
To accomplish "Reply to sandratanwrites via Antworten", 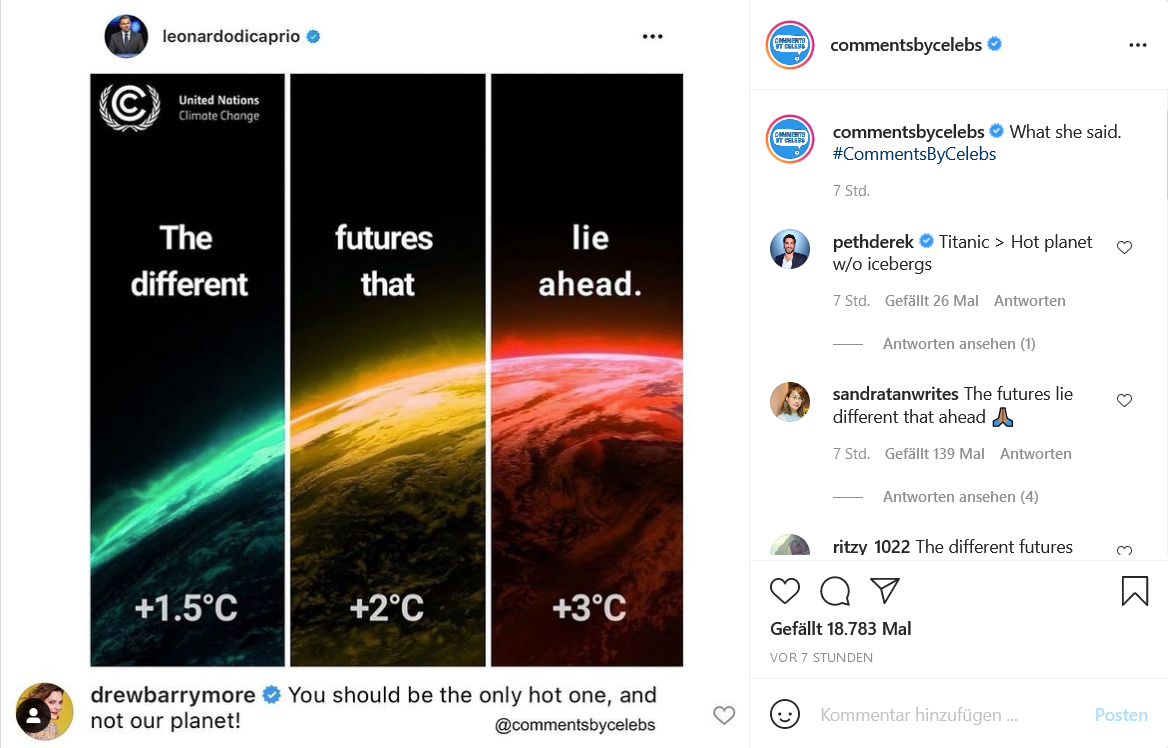I will pyautogui.click(x=1035, y=454).
